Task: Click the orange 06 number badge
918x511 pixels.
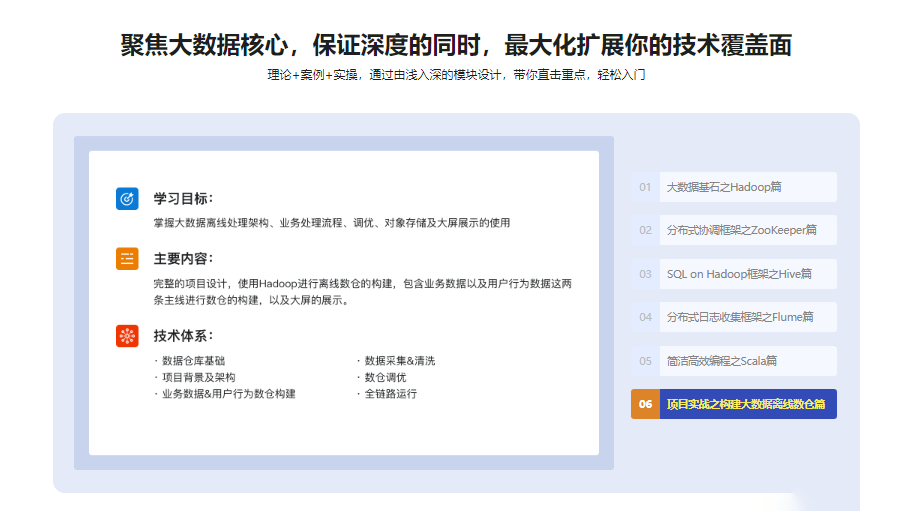Action: 645,404
